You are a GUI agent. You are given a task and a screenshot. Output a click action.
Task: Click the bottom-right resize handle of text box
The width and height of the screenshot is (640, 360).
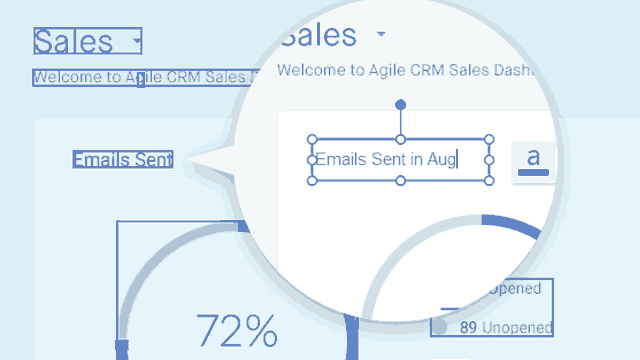tap(489, 180)
